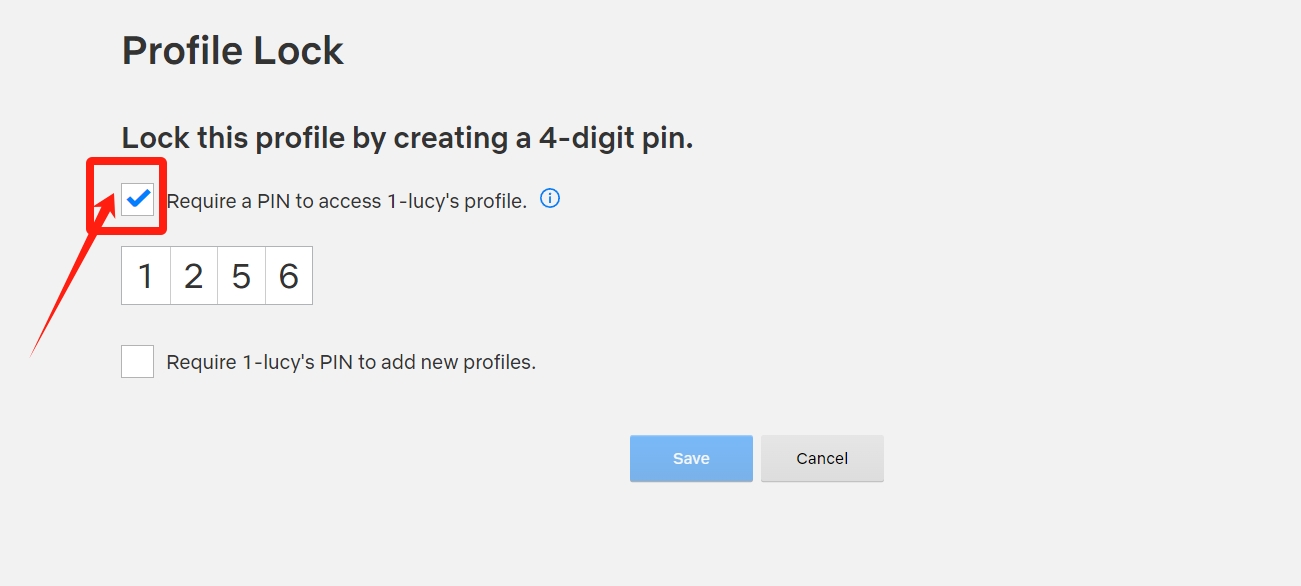Open the info icon beside PIN requirement
Image resolution: width=1301 pixels, height=586 pixels.
[550, 198]
